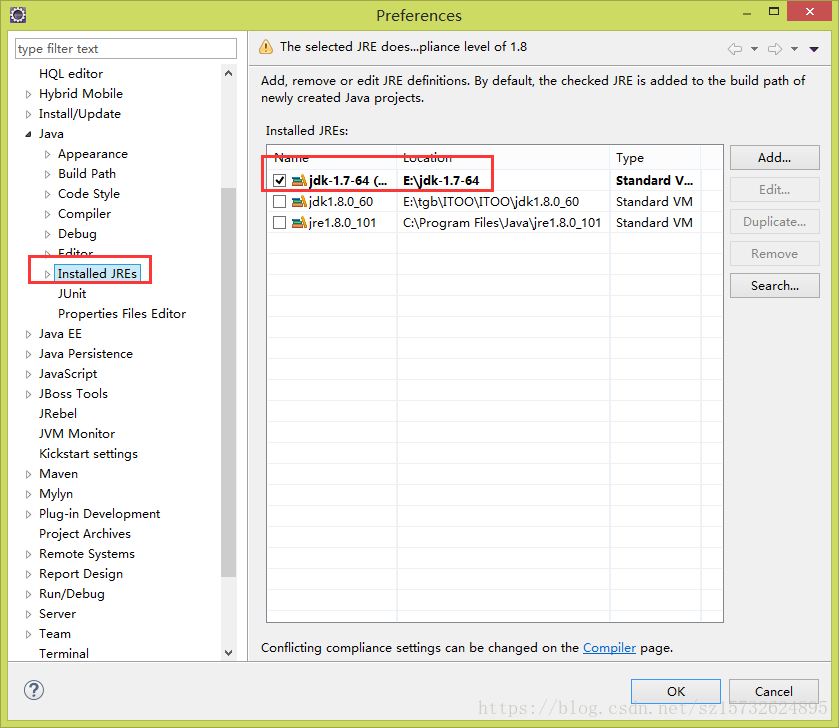Select Installed JREs in the tree

click(x=97, y=273)
